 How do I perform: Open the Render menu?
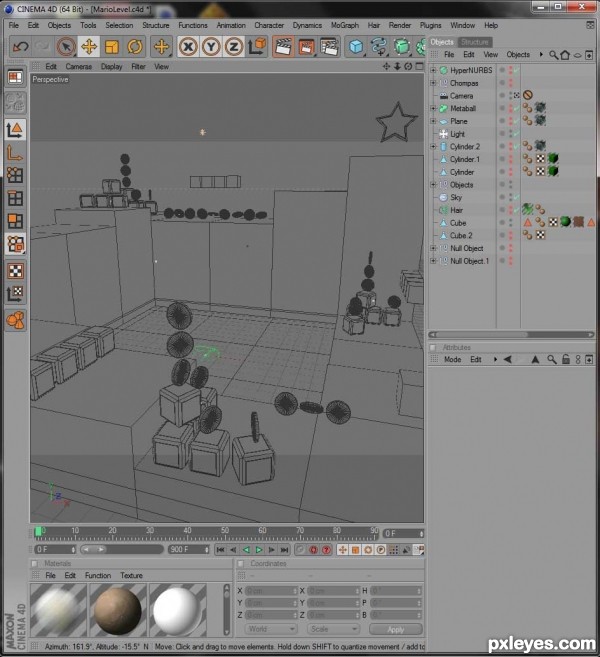400,25
